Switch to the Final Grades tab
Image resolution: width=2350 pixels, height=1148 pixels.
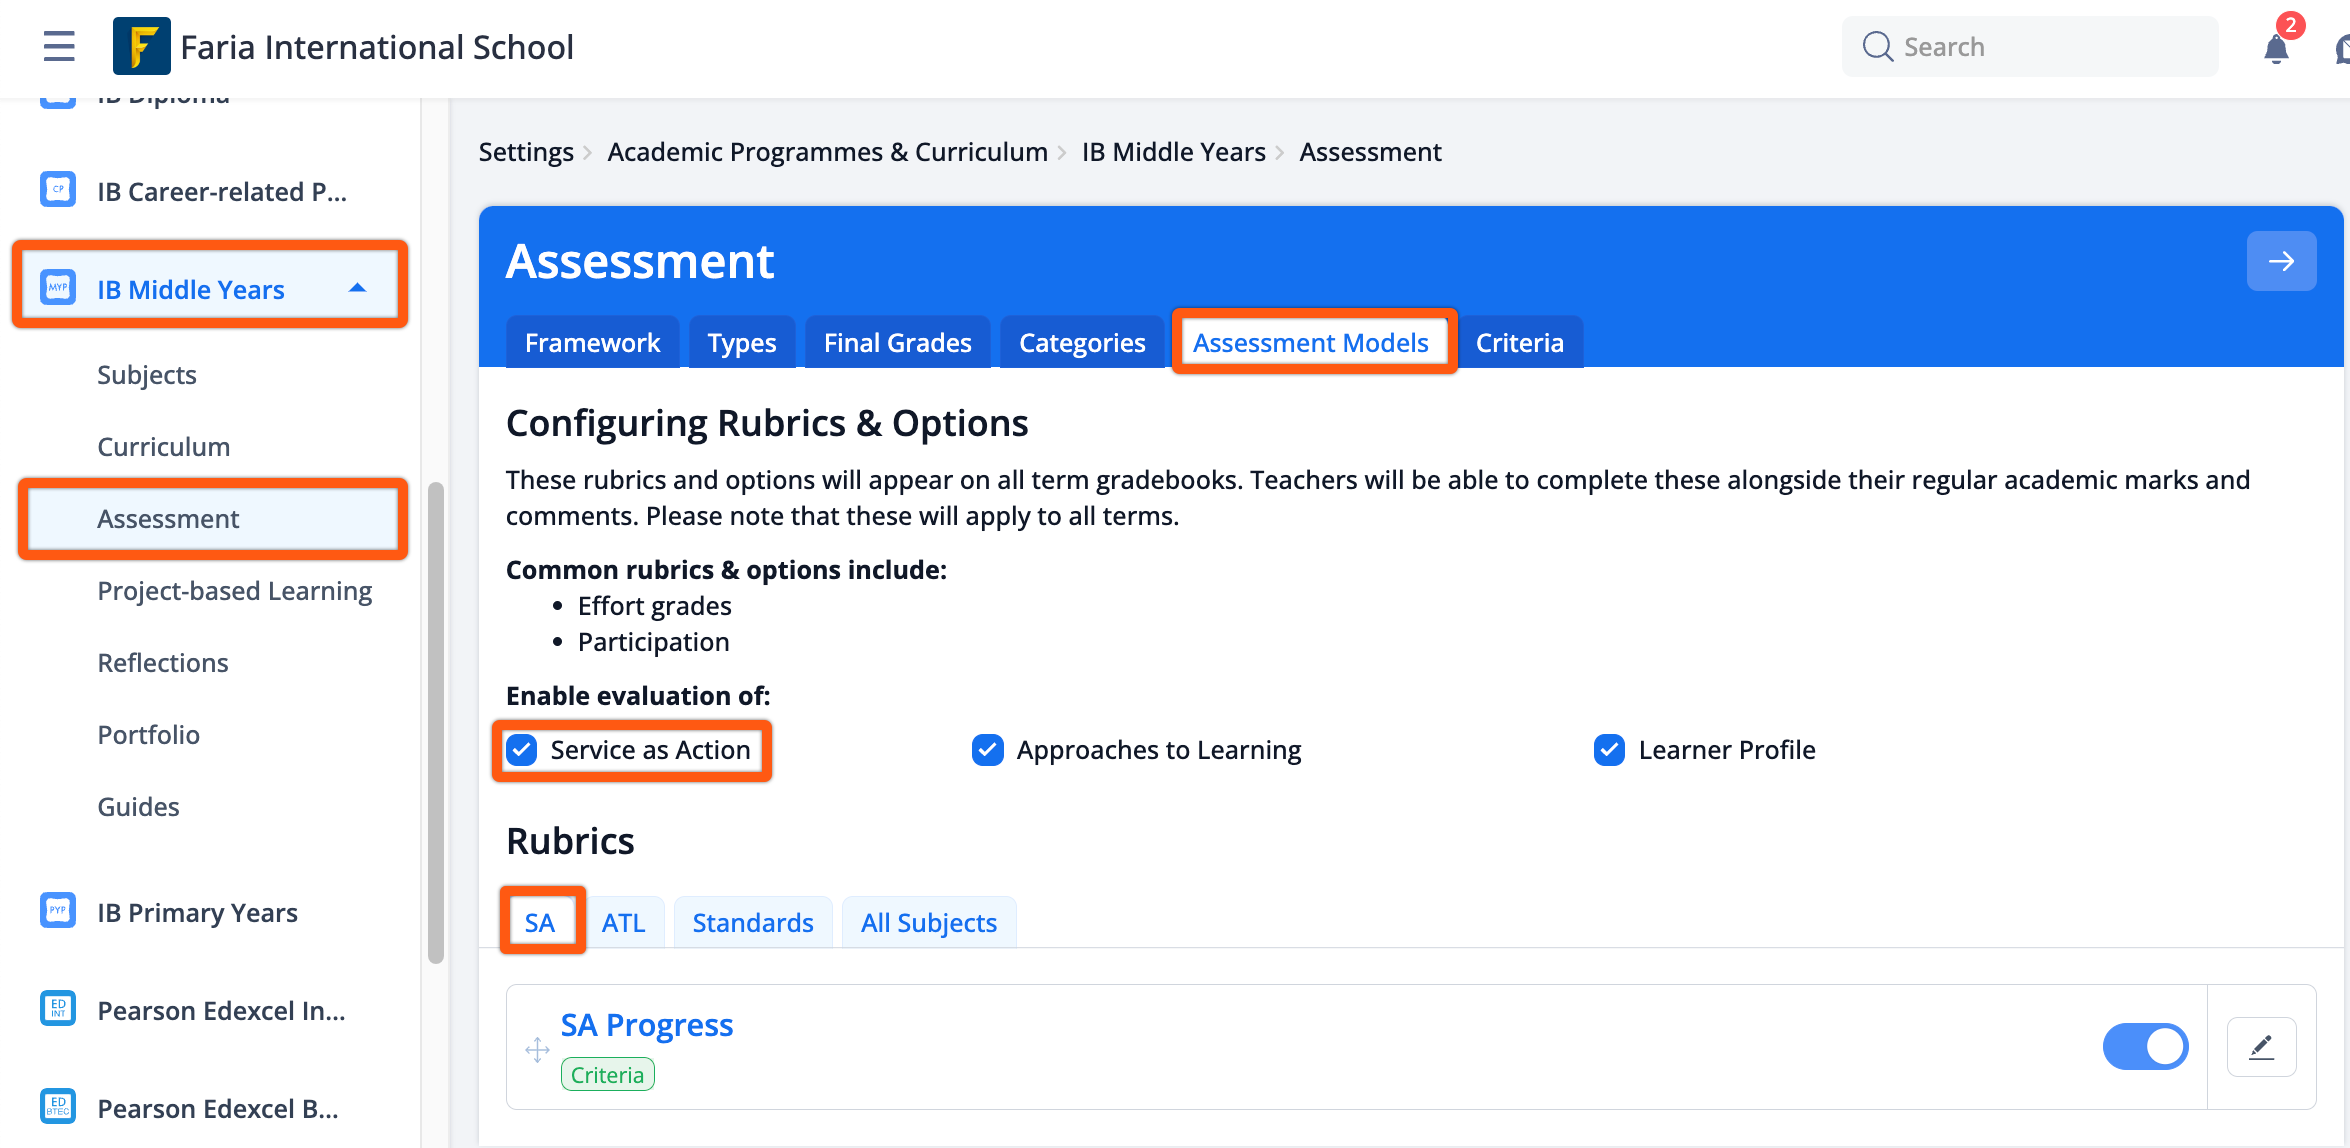tap(897, 343)
